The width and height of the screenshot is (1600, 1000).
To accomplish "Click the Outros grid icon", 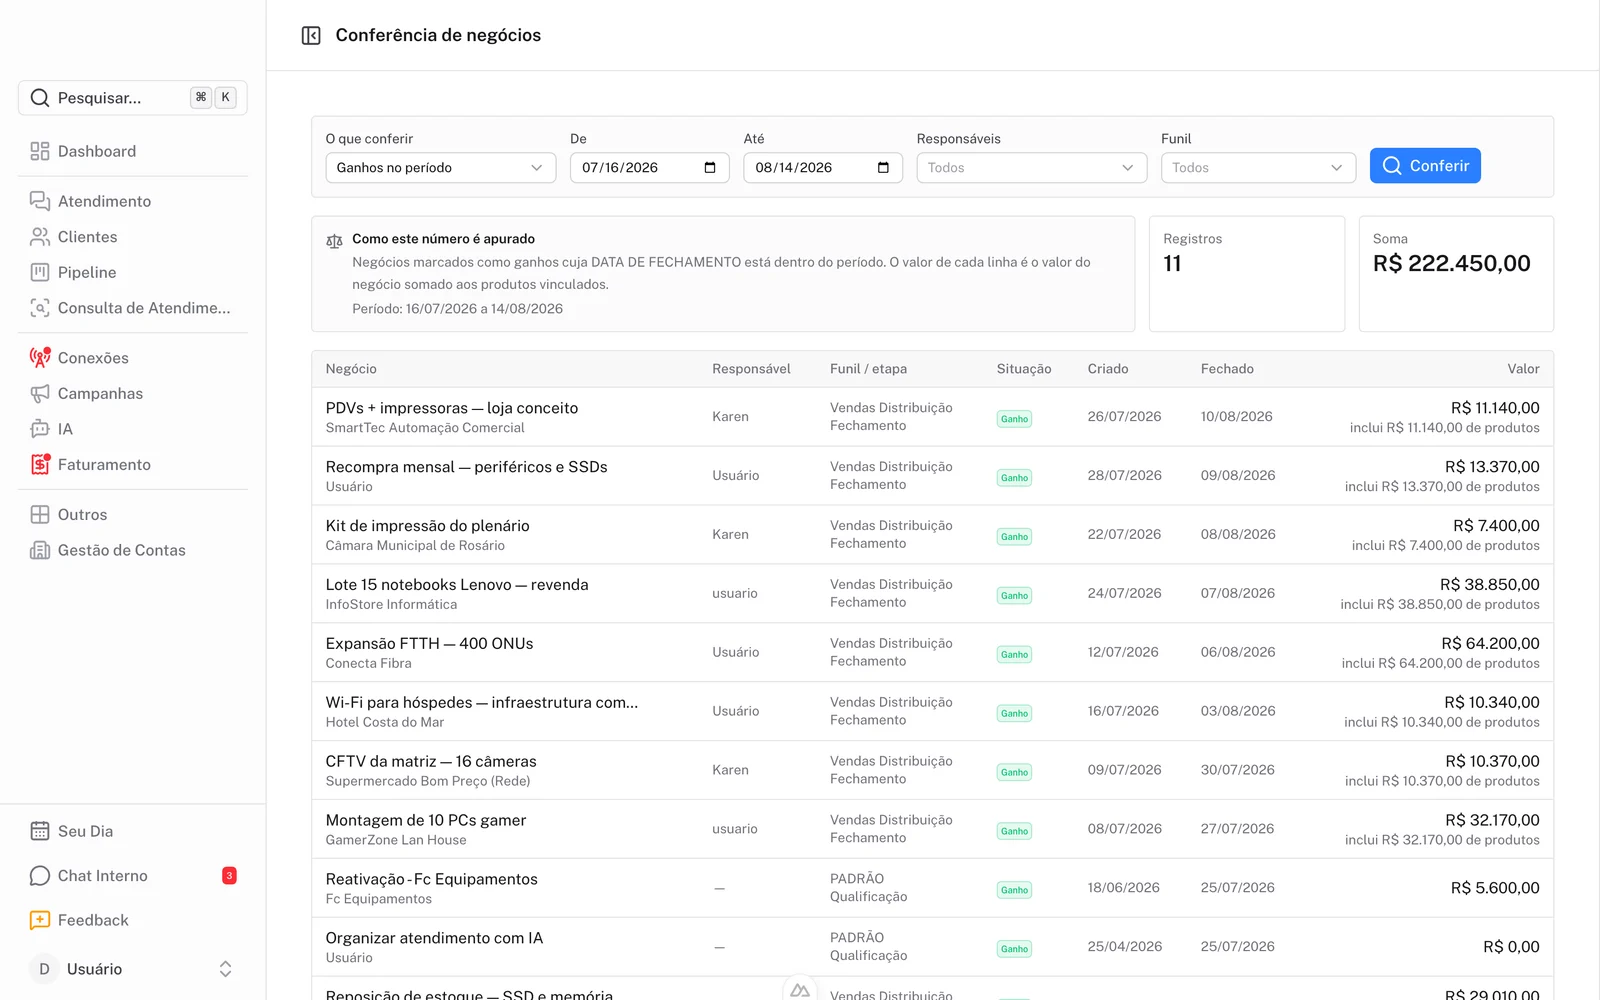I will point(40,515).
